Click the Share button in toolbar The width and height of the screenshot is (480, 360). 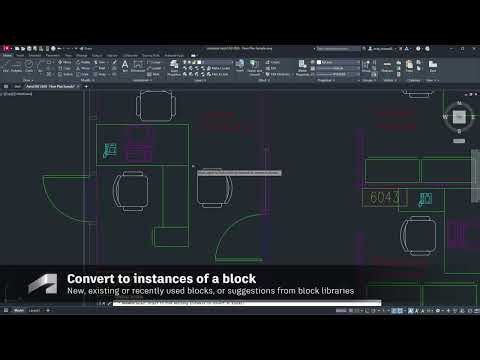coord(86,49)
